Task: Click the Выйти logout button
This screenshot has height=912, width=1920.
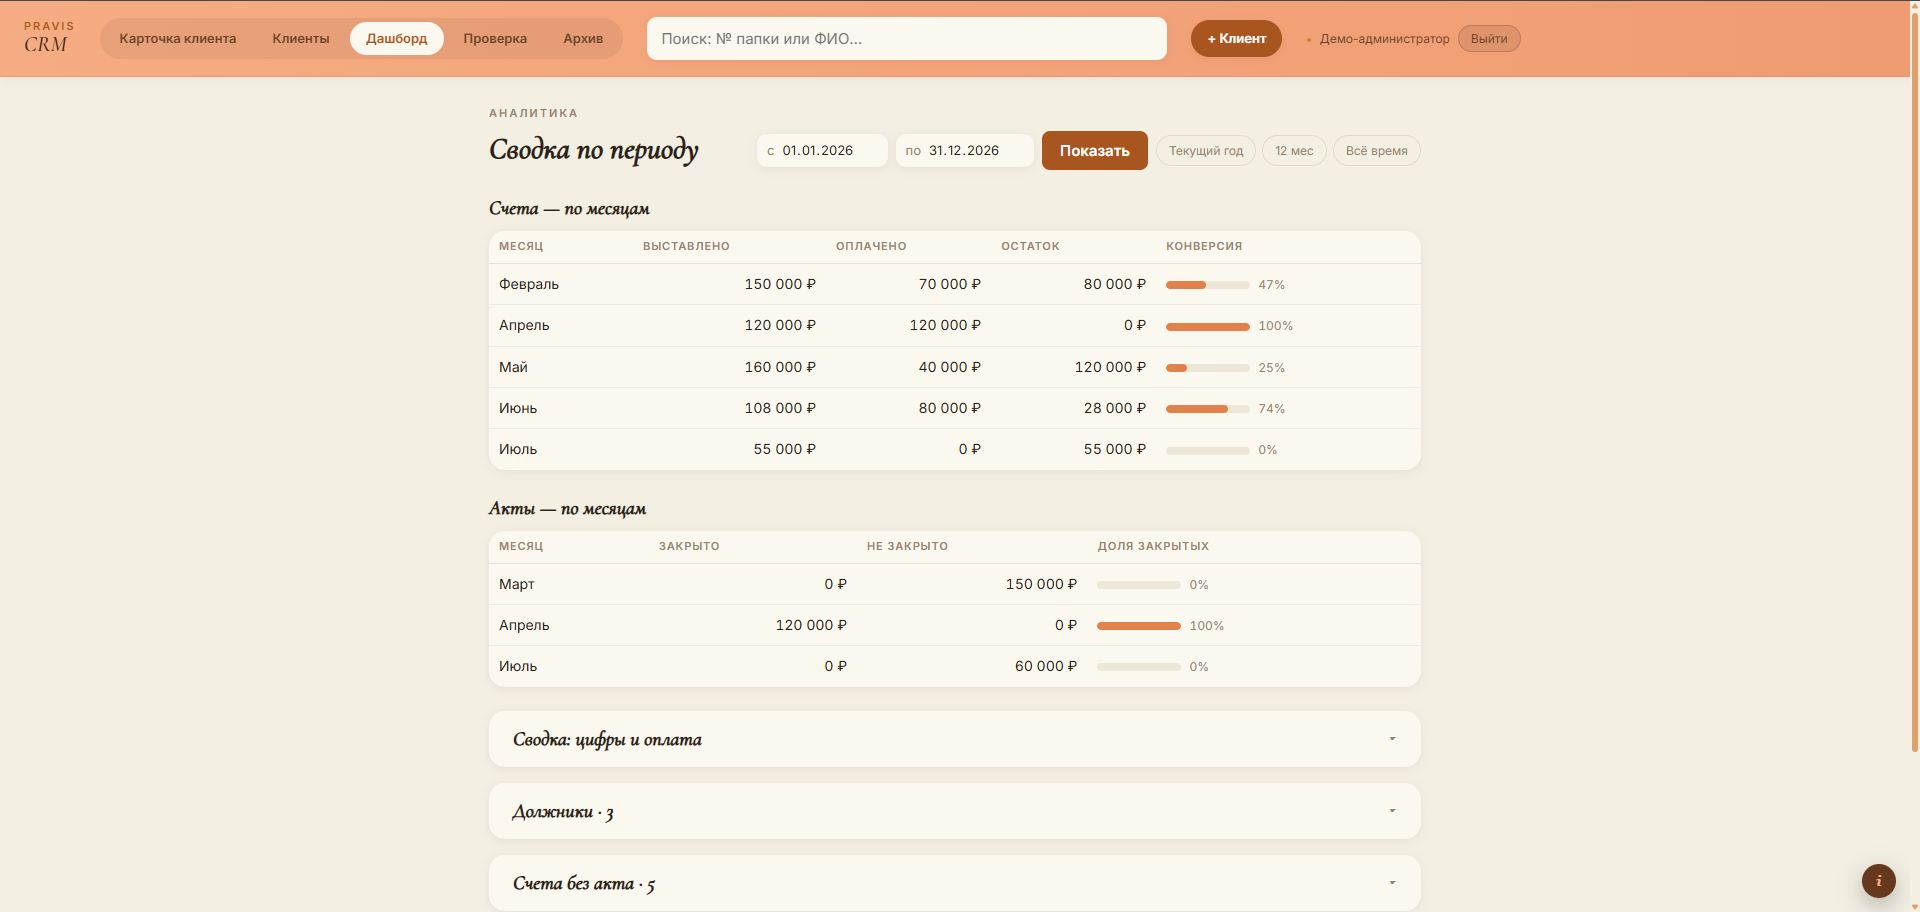Action: click(x=1488, y=38)
